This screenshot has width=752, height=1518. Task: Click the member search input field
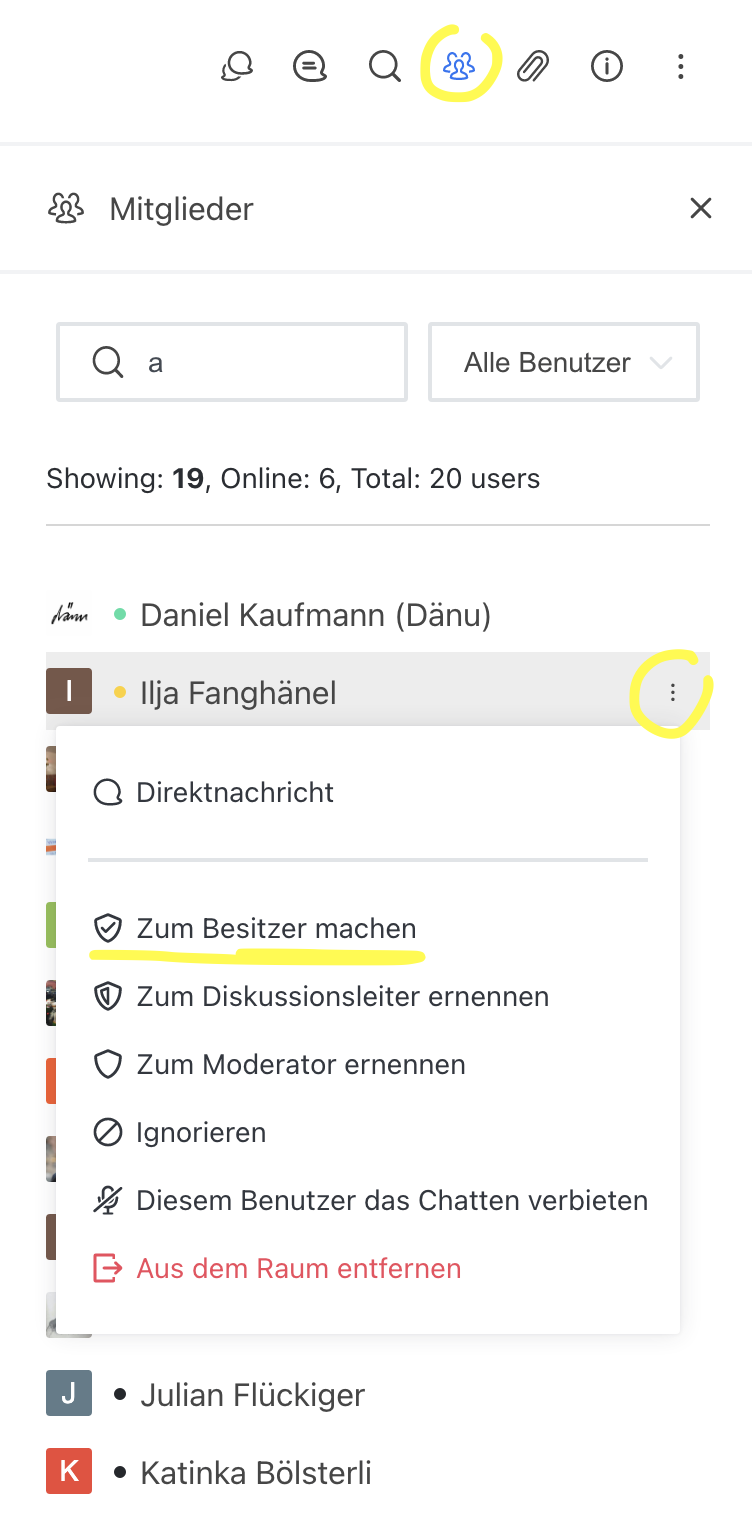pos(250,362)
